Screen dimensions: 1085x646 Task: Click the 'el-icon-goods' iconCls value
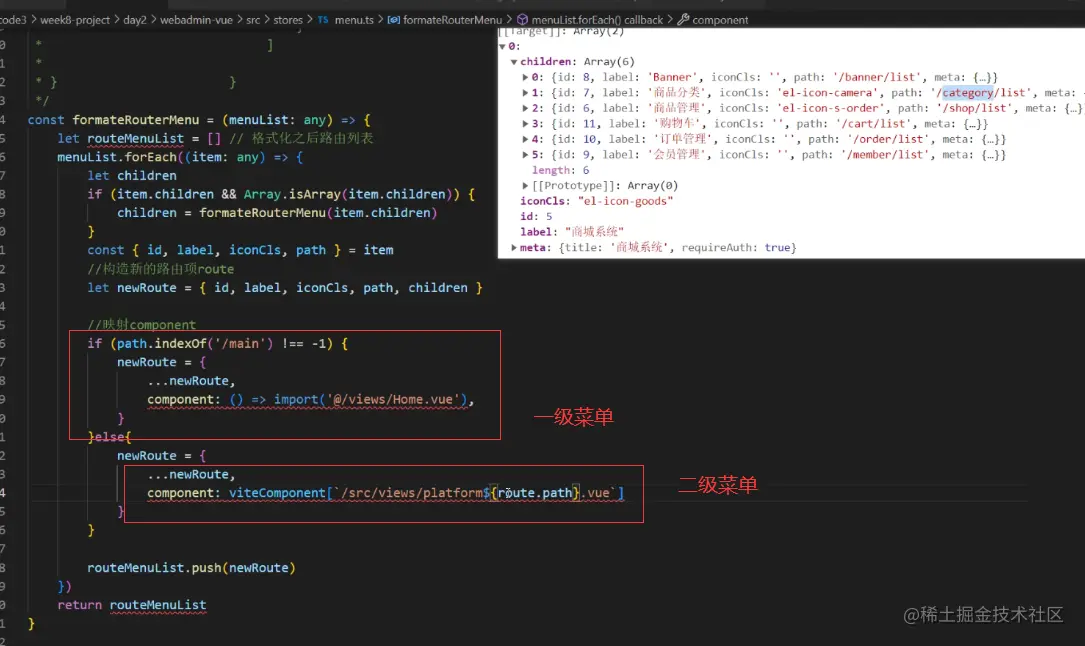[x=625, y=201]
